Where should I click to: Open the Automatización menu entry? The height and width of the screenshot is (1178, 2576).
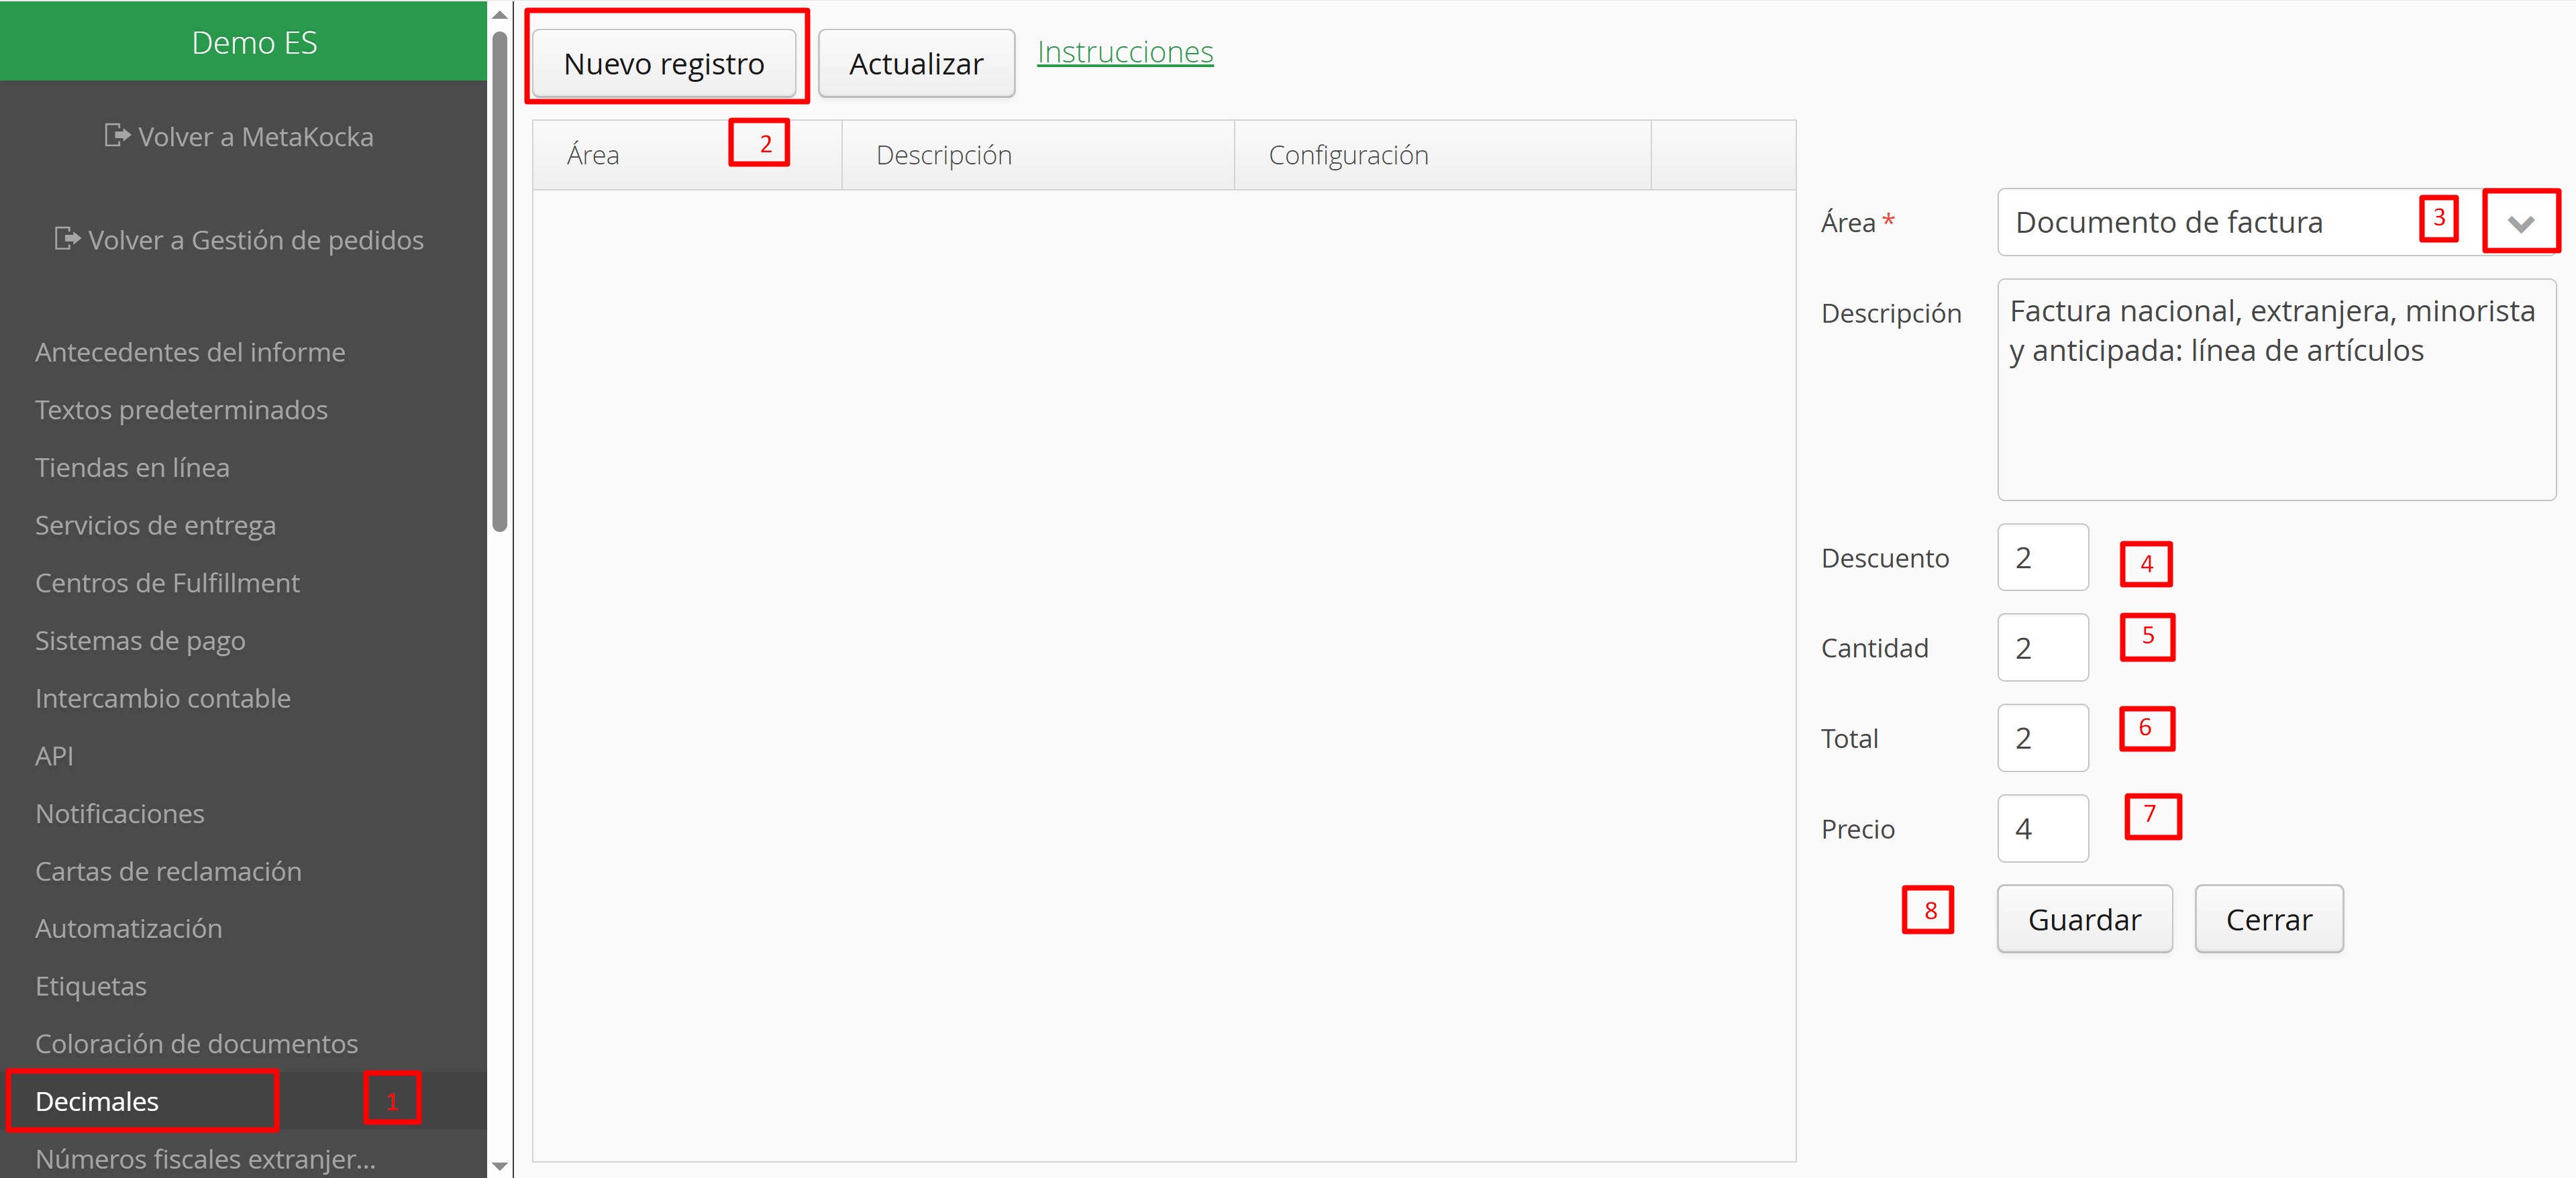click(x=128, y=928)
